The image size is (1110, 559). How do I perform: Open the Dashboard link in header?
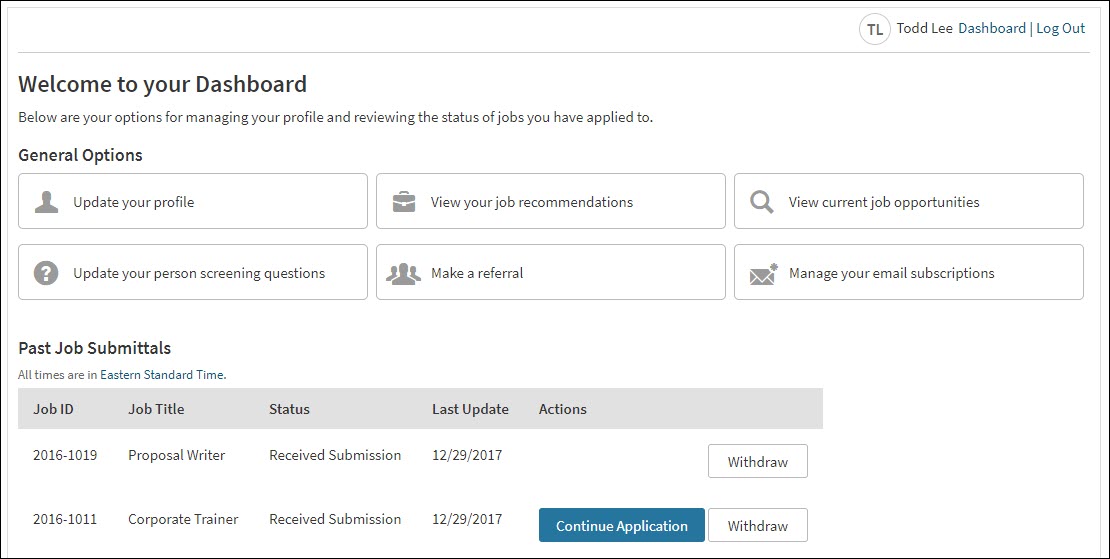[x=991, y=28]
